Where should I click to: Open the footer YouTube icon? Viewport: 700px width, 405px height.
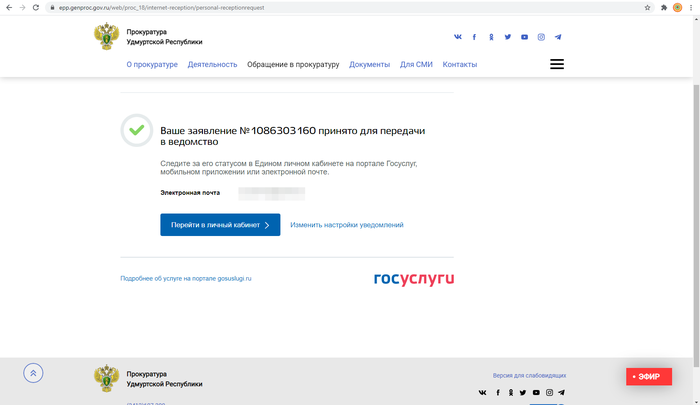pos(536,392)
